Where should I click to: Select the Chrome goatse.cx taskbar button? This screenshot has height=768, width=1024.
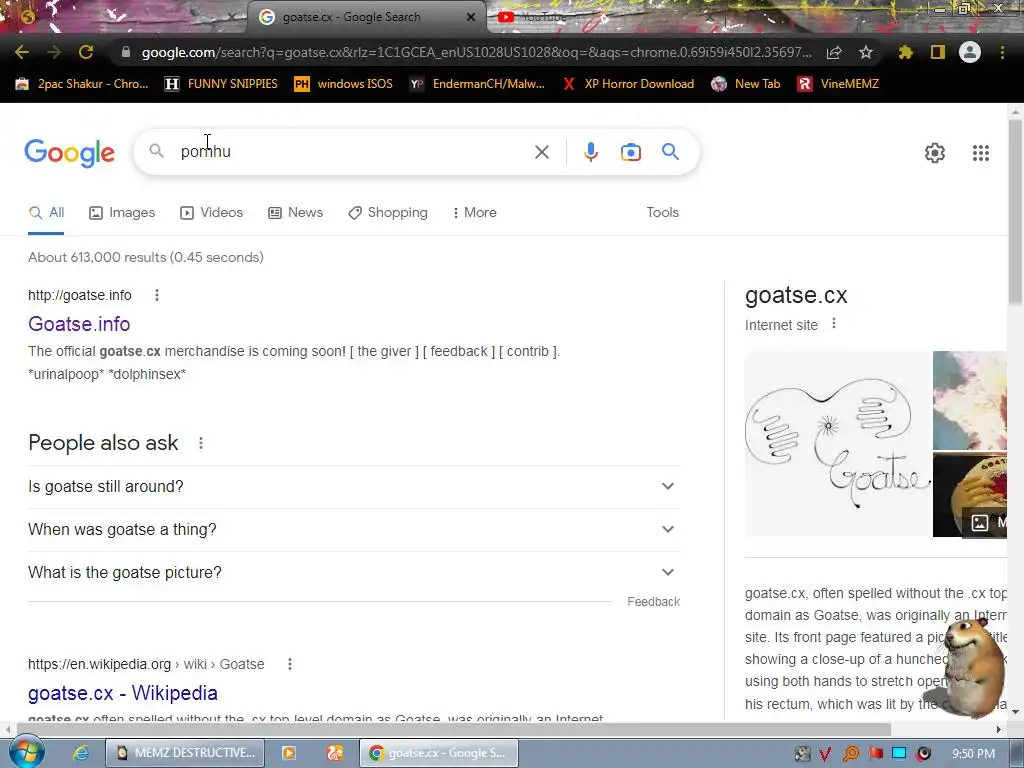(439, 753)
